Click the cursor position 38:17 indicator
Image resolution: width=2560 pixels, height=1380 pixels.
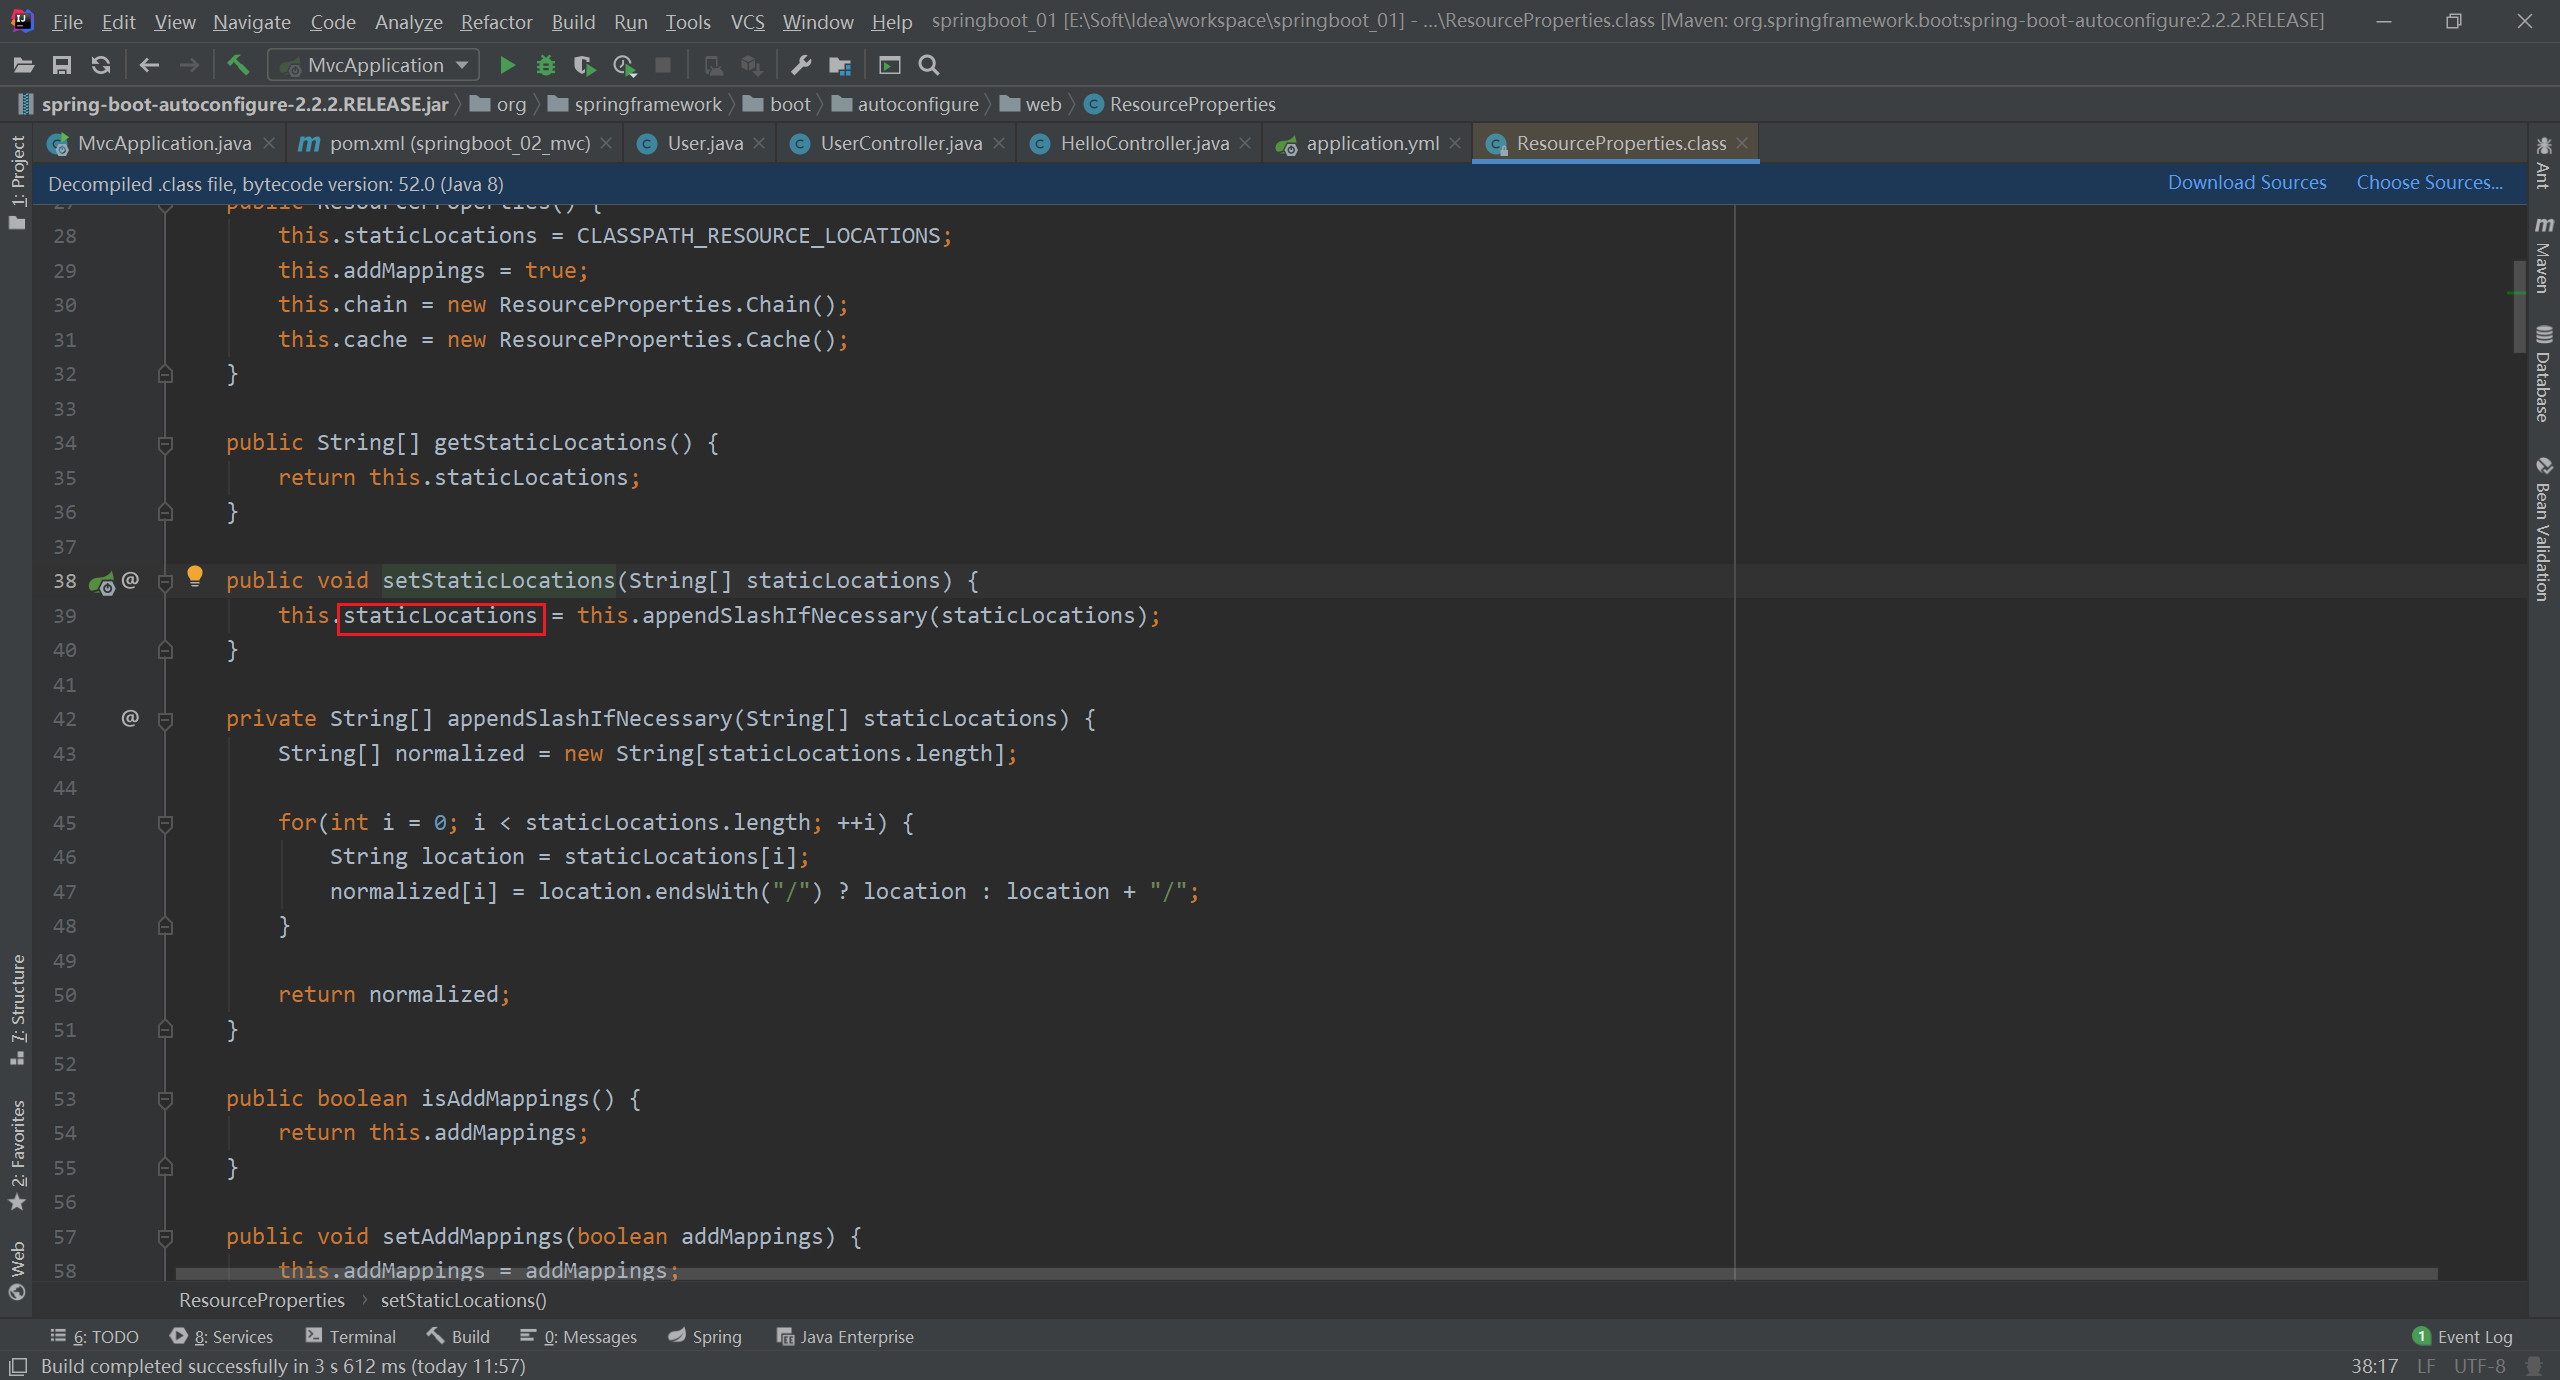[x=2374, y=1366]
